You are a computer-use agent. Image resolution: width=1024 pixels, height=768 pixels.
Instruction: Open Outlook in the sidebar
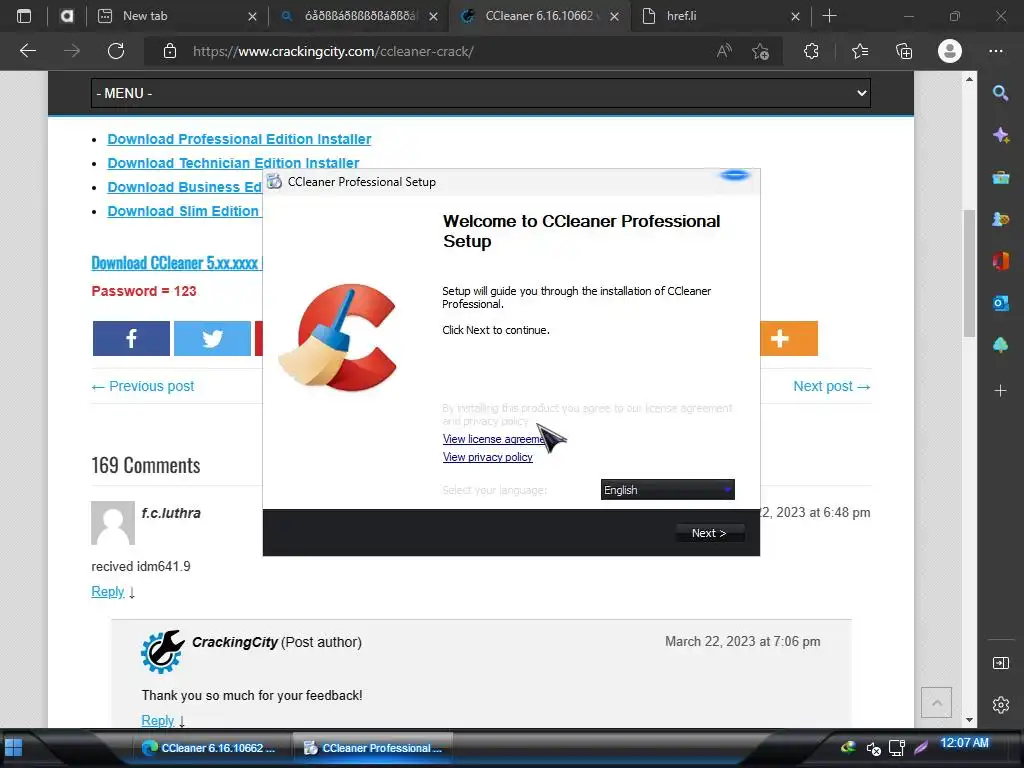click(1000, 303)
